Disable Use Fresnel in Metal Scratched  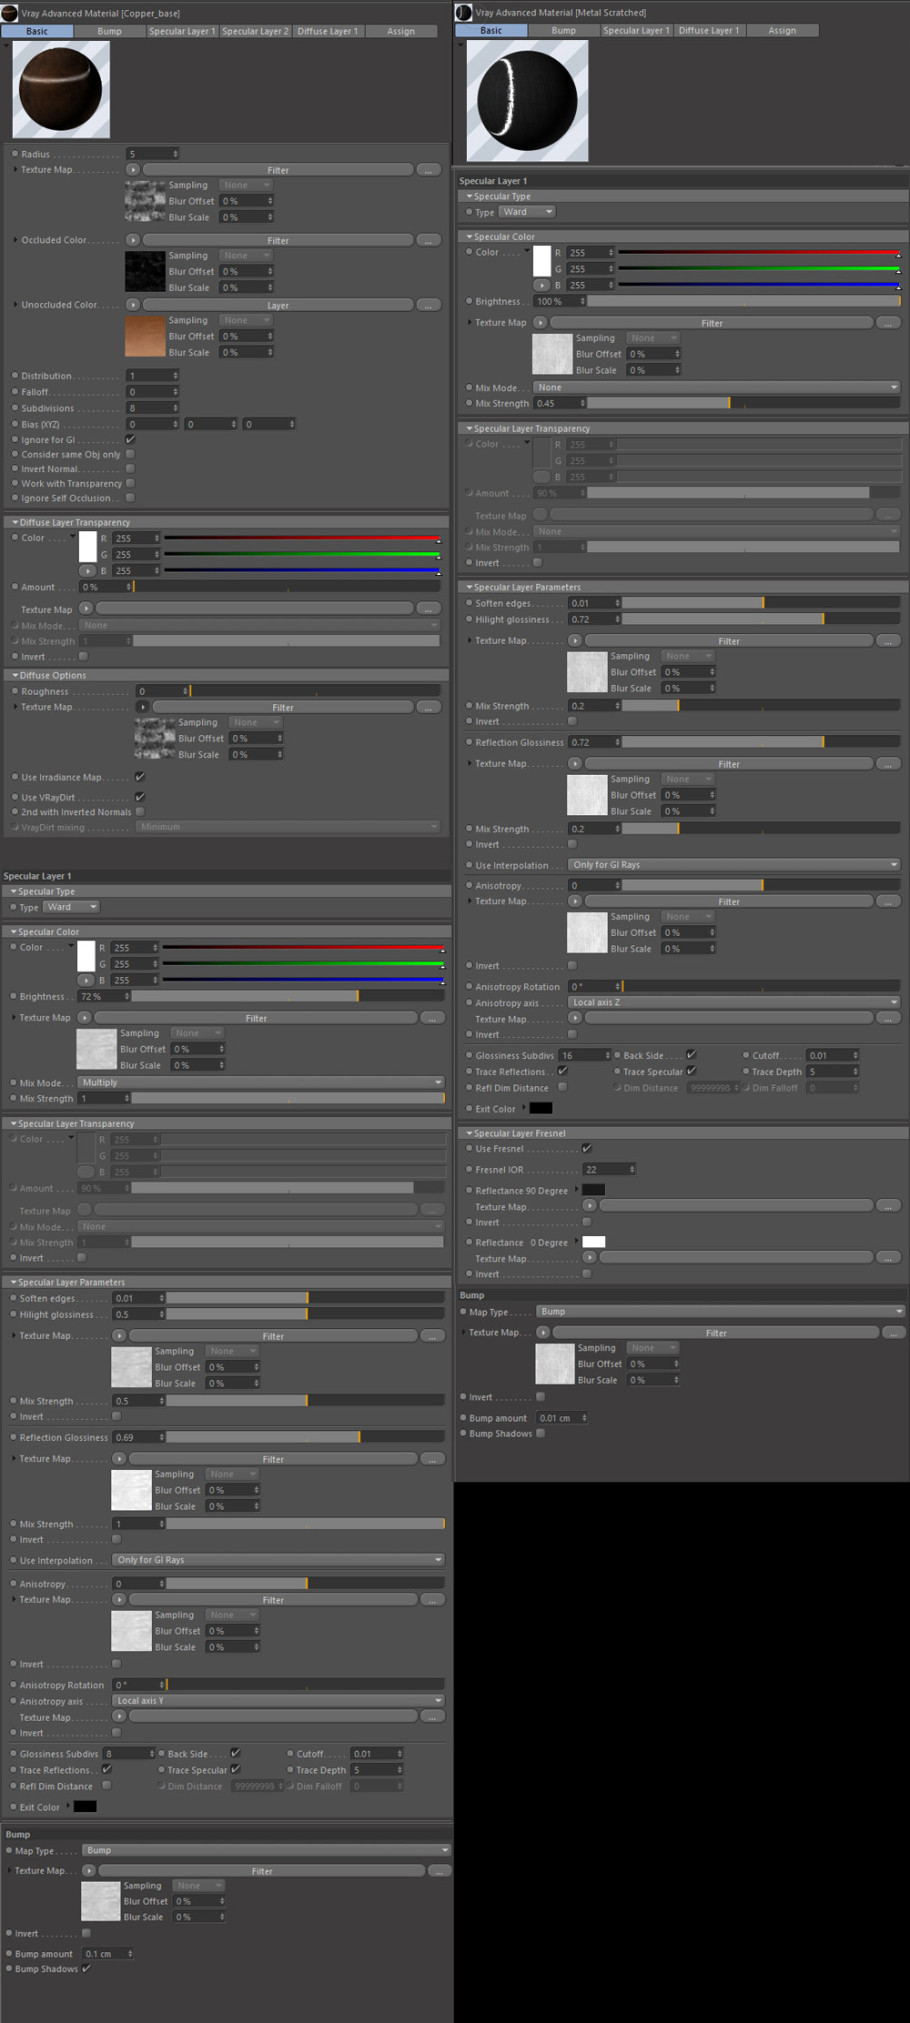point(587,1148)
